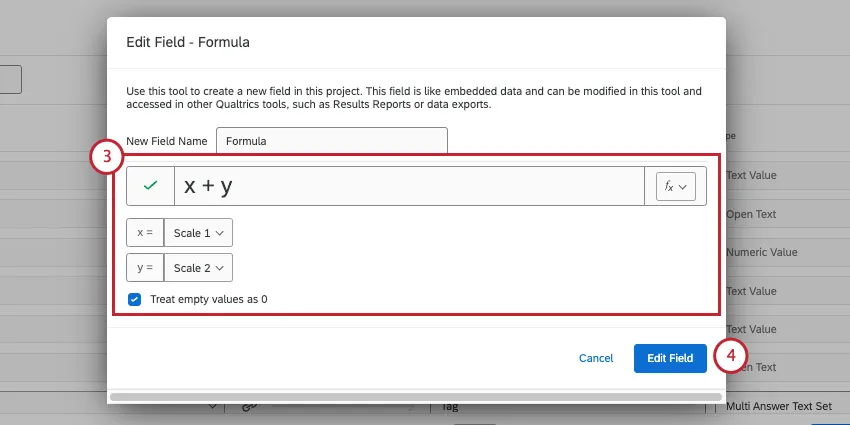Click the green formula validation checkmark

tap(150, 186)
